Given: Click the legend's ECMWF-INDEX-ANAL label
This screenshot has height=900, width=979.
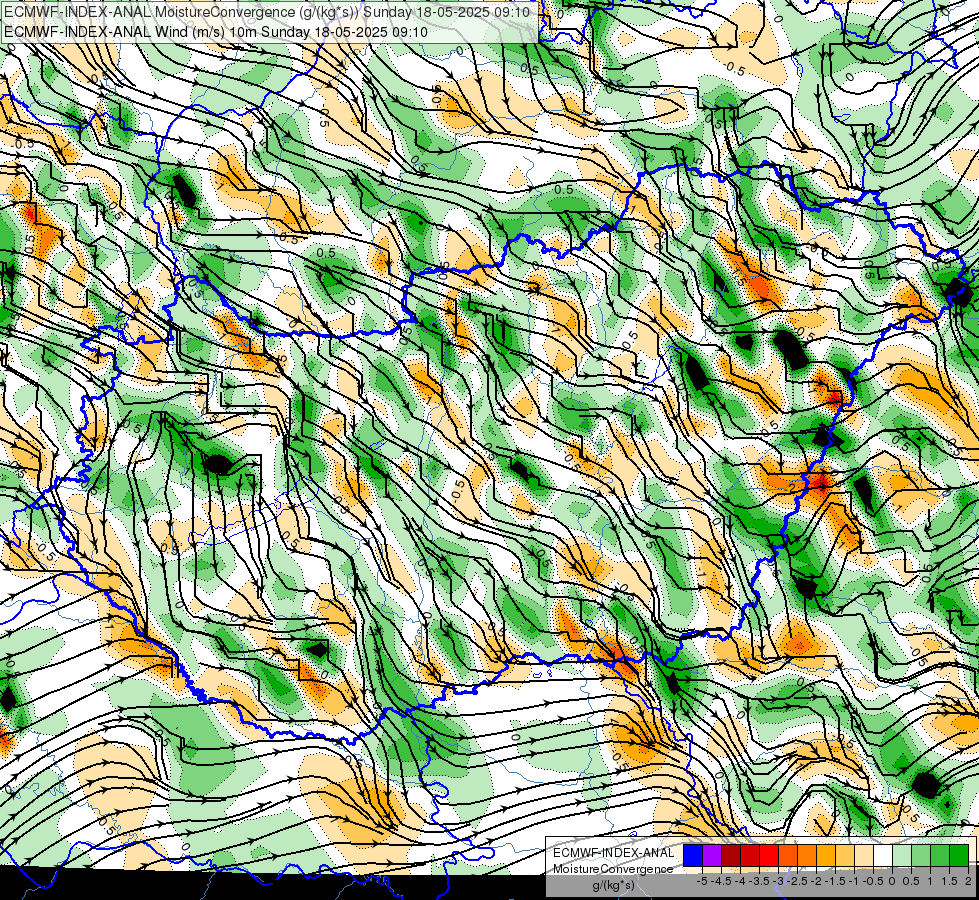Looking at the screenshot, I should point(613,853).
